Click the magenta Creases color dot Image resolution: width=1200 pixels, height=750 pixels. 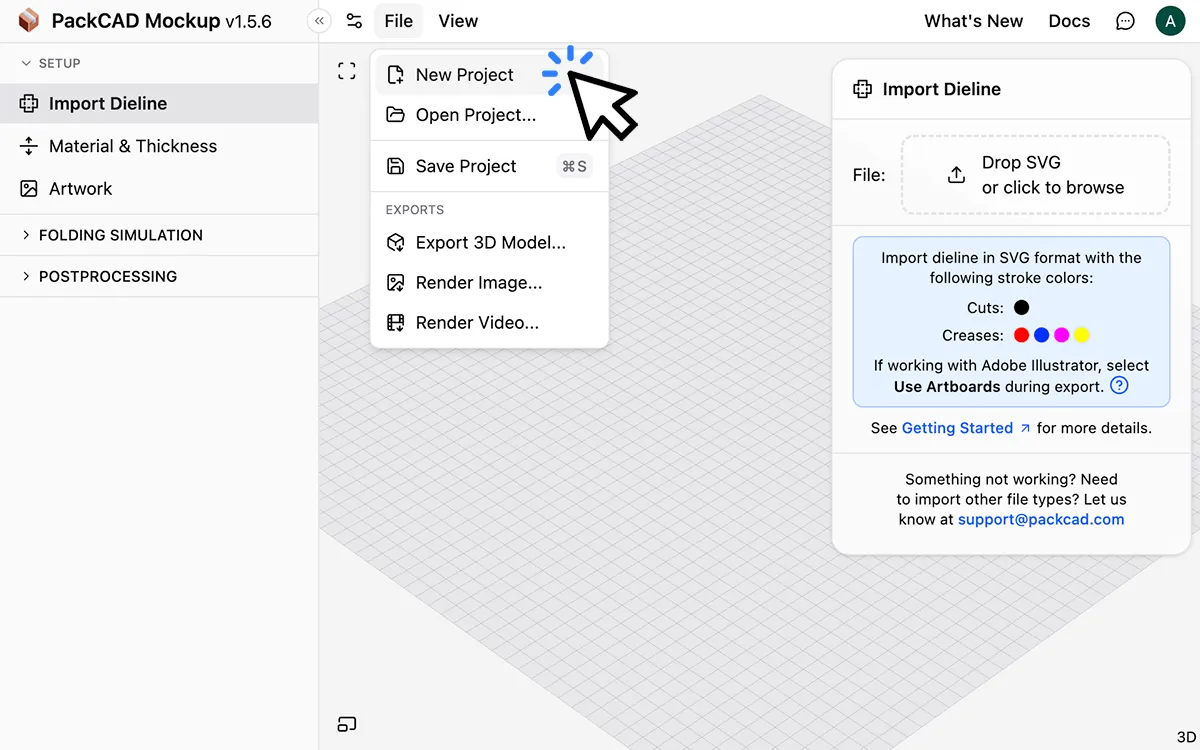click(x=1061, y=336)
